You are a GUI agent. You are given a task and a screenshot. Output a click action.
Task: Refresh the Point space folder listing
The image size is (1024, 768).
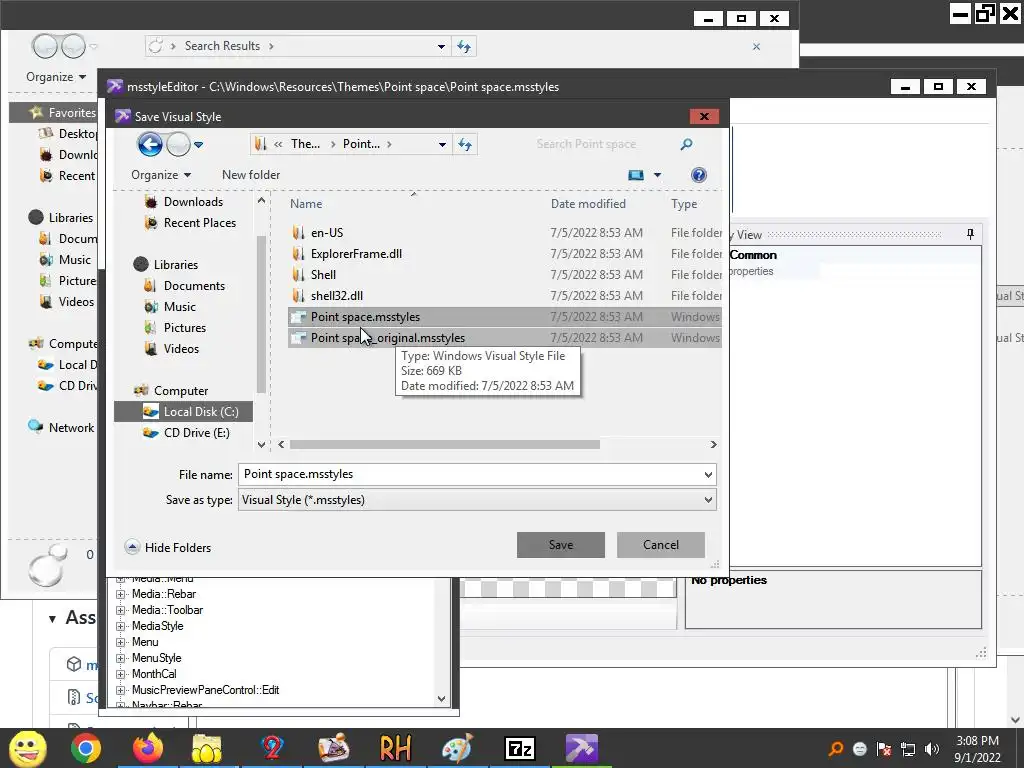click(x=465, y=144)
